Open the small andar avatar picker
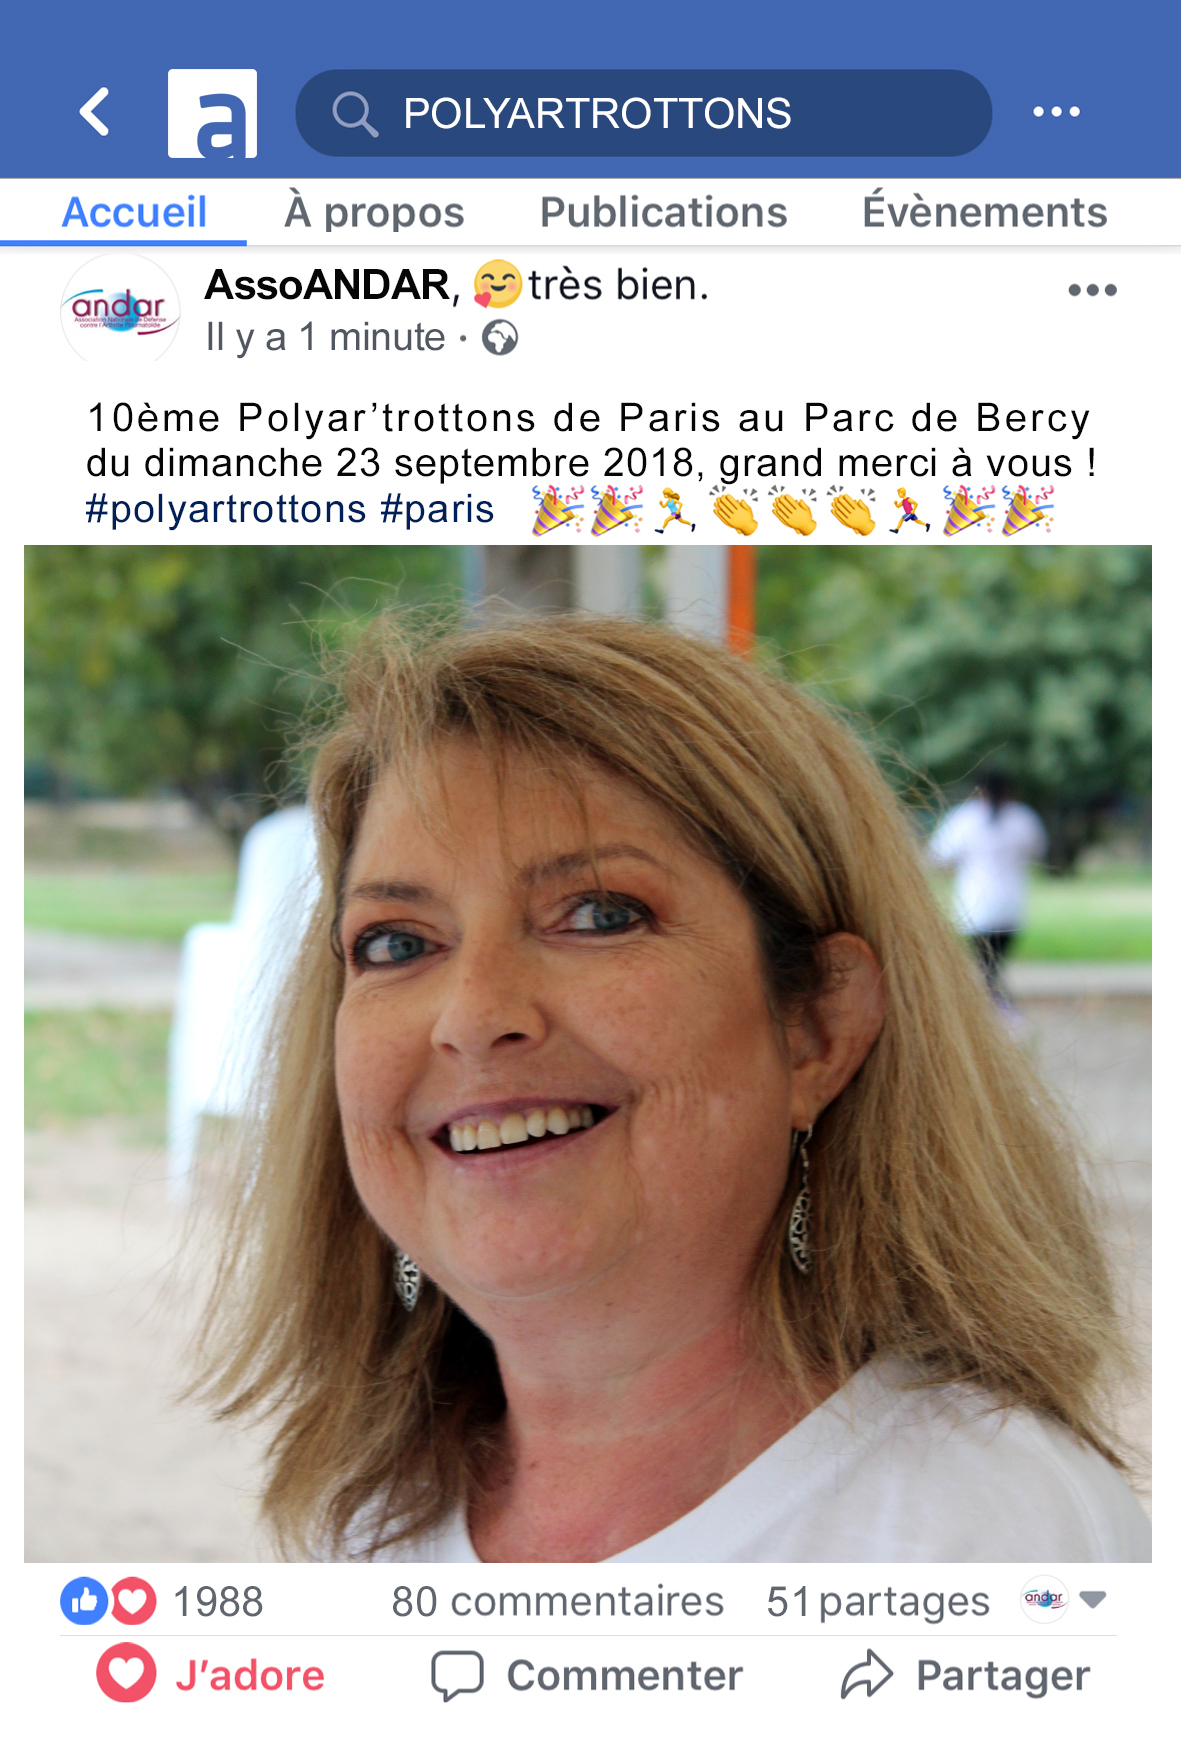The height and width of the screenshot is (1748, 1181). 1044,1599
